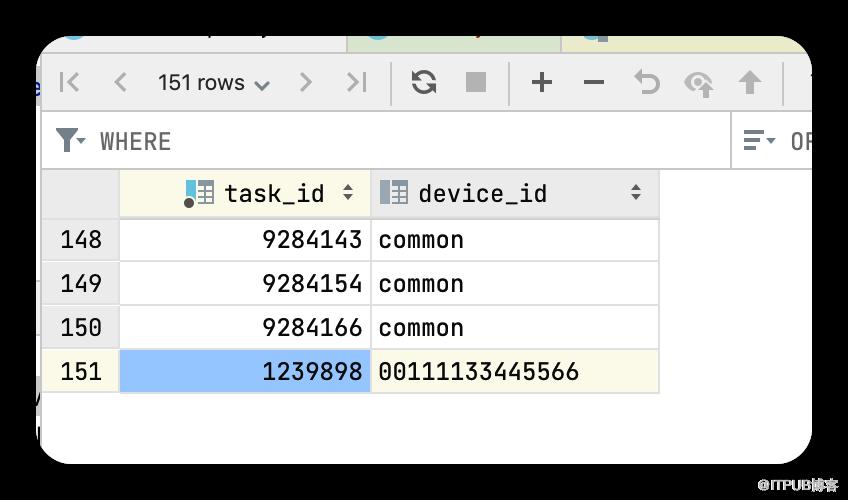848x500 pixels.
Task: Sort by the device_id column header
Action: (x=515, y=194)
